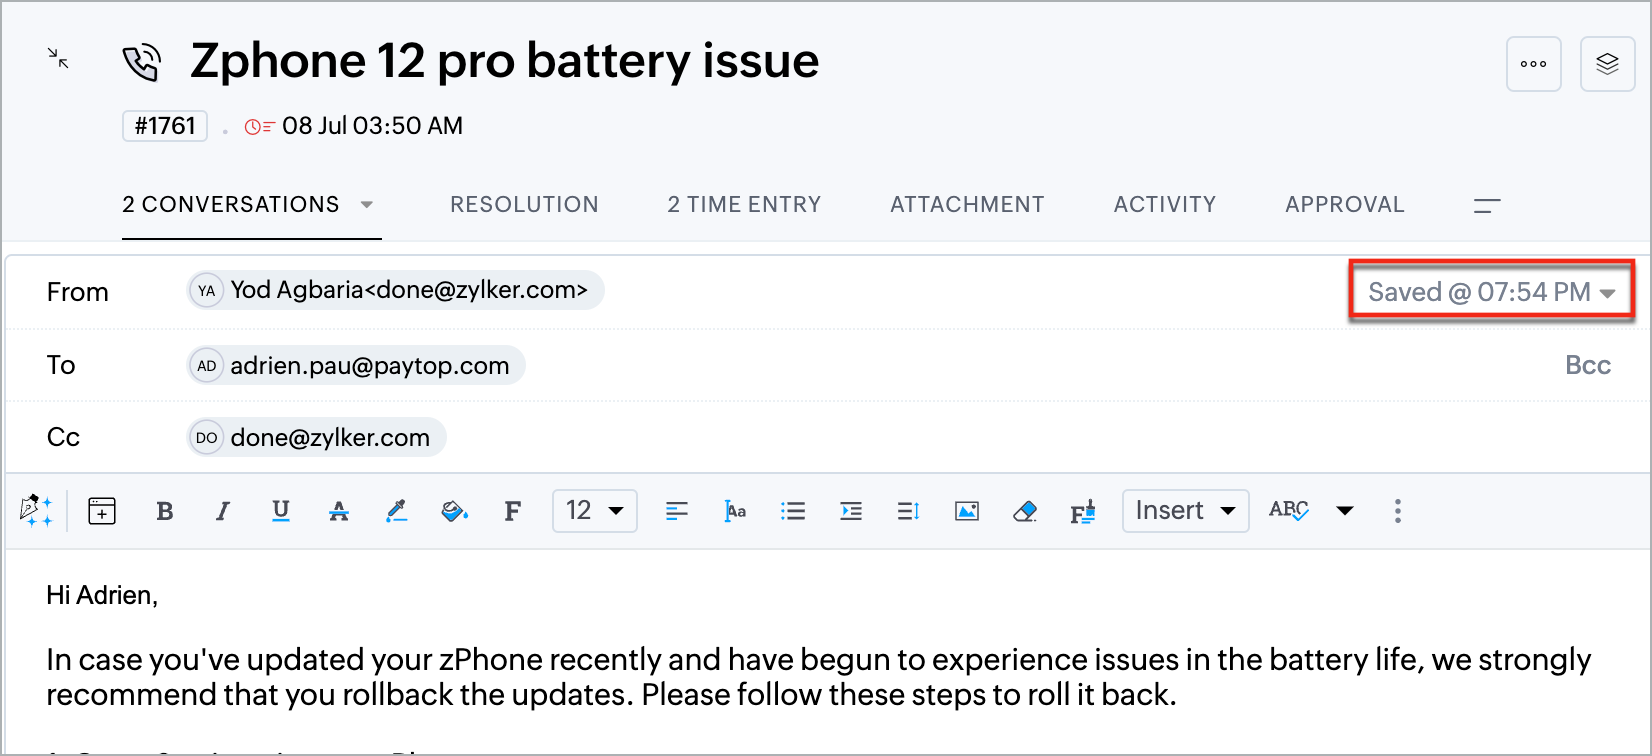Click Bcc to add a recipient
Image resolution: width=1652 pixels, height=756 pixels.
click(x=1587, y=365)
